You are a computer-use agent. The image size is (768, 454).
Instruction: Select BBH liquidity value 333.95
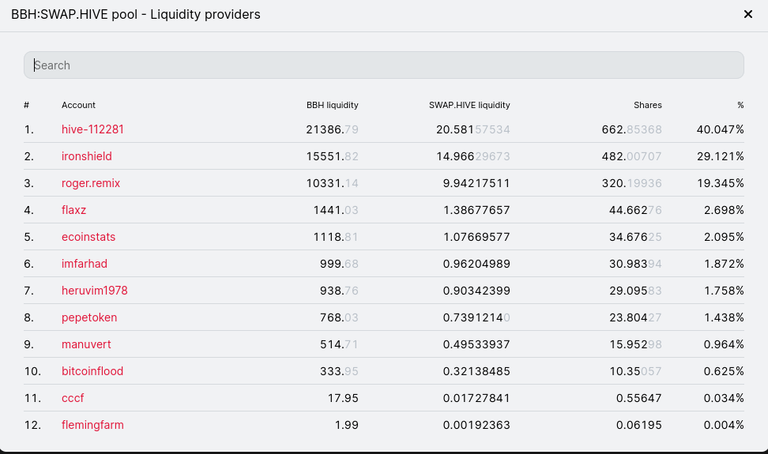point(339,371)
